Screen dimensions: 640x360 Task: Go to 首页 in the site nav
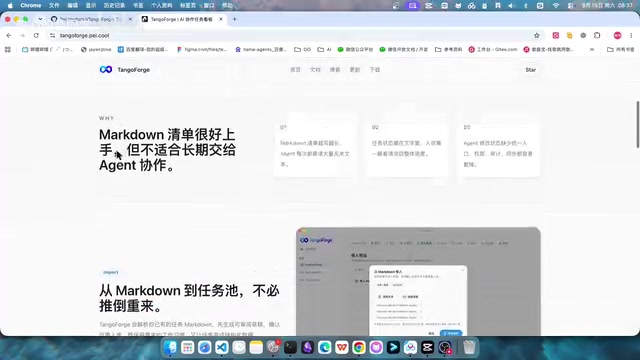click(295, 70)
